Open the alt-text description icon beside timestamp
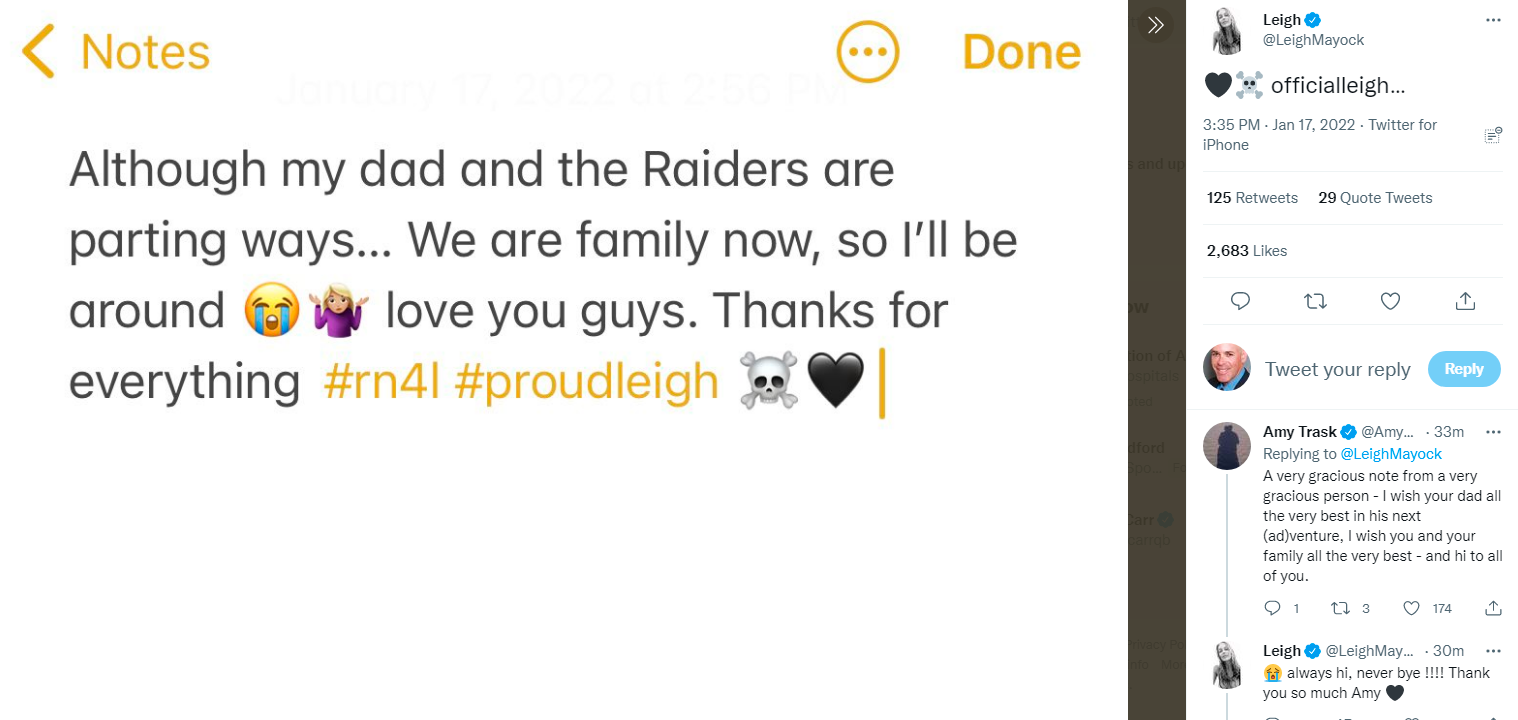1518x720 pixels. (x=1493, y=135)
